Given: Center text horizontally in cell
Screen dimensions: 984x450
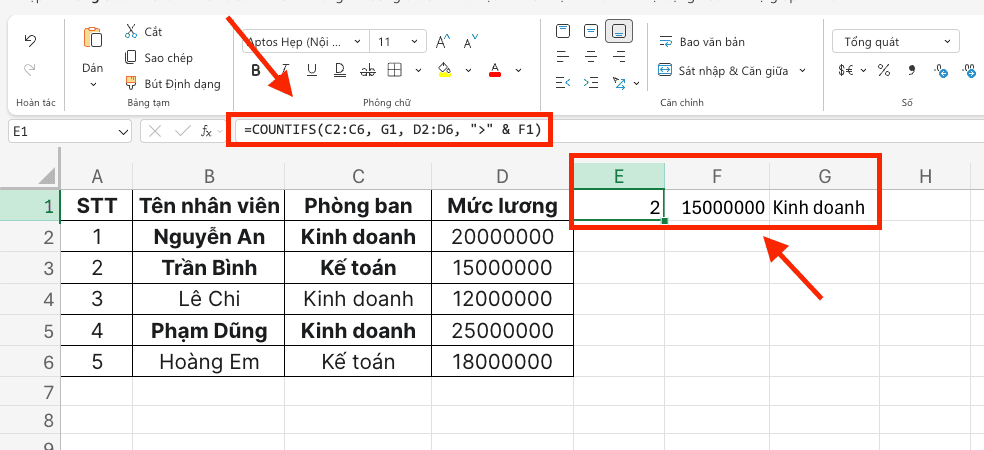Looking at the screenshot, I should [591, 56].
